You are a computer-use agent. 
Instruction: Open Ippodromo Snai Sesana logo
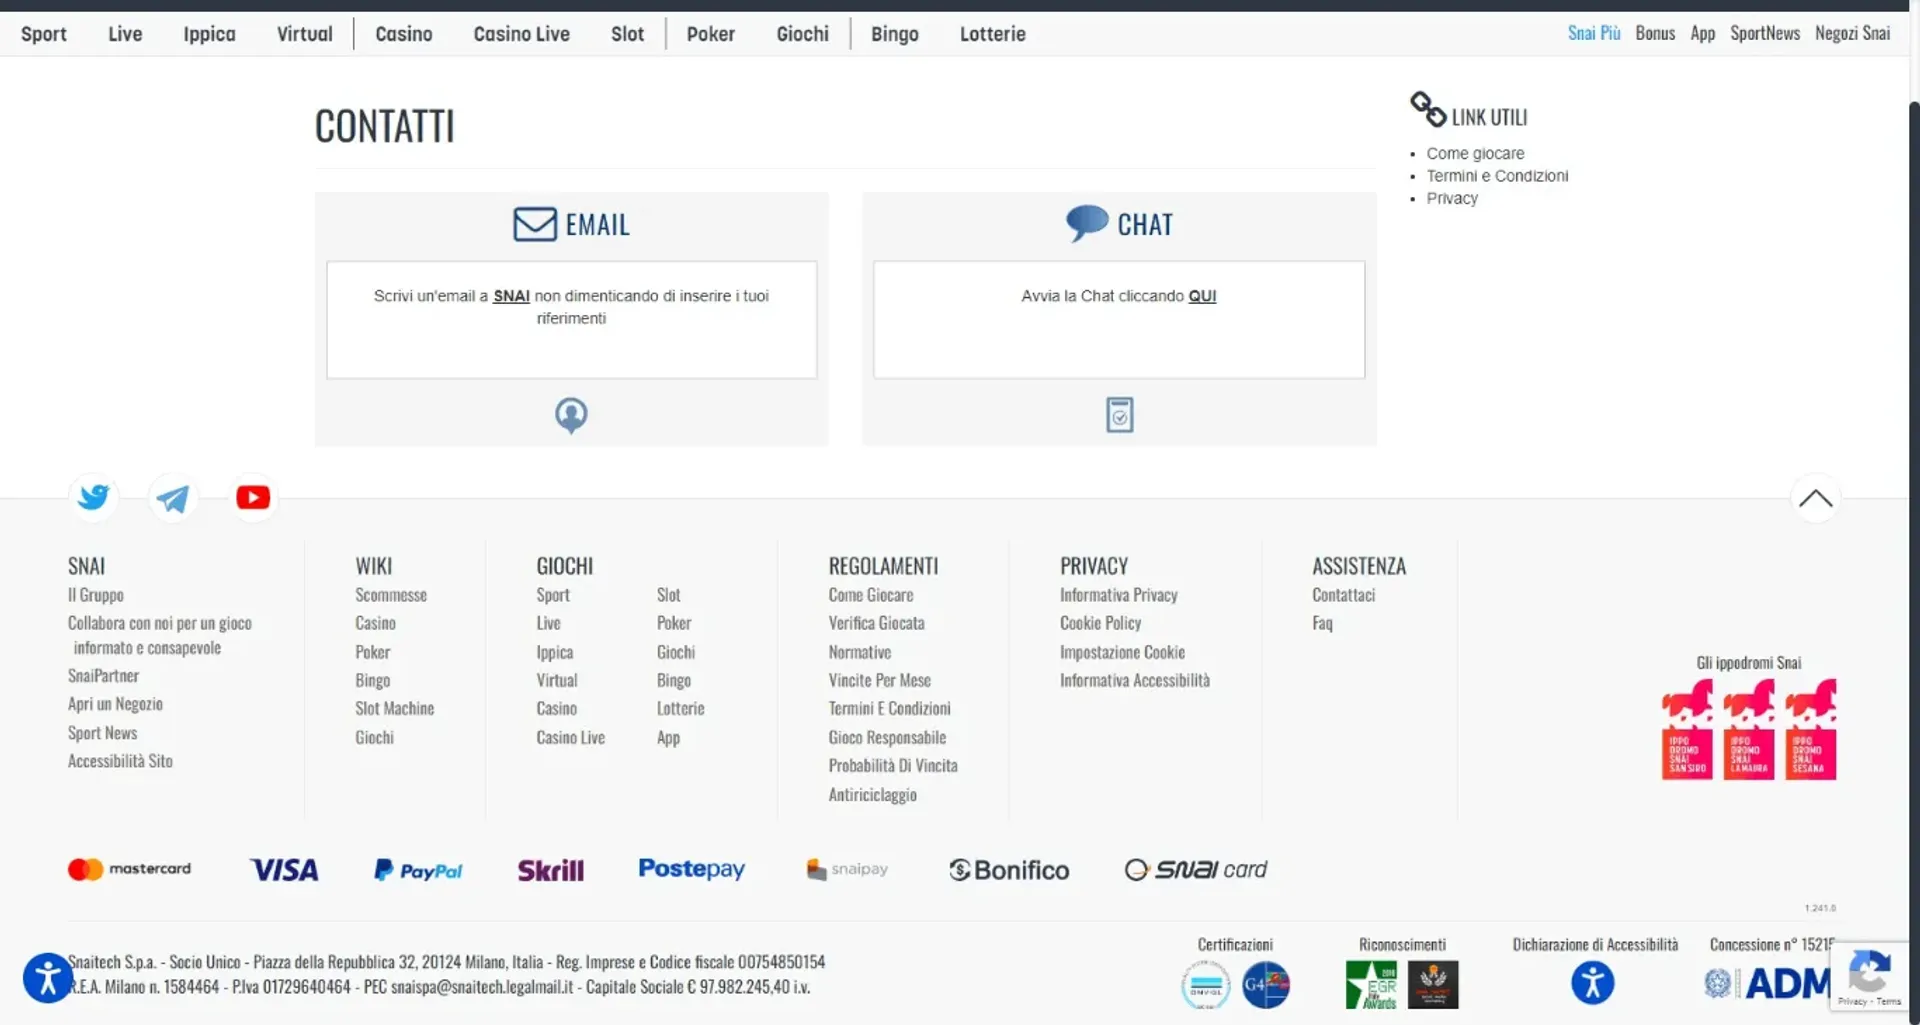[x=1811, y=730]
